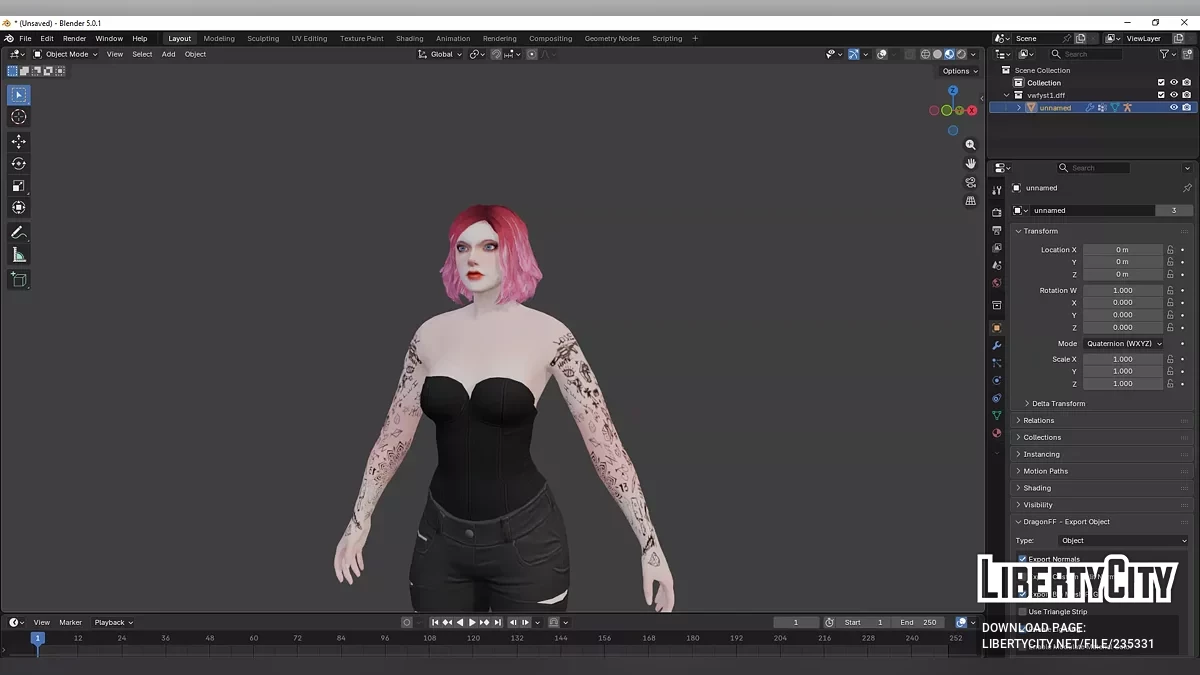Select the Annotate pencil tool
Screen dimensions: 1200x675
coord(19,232)
